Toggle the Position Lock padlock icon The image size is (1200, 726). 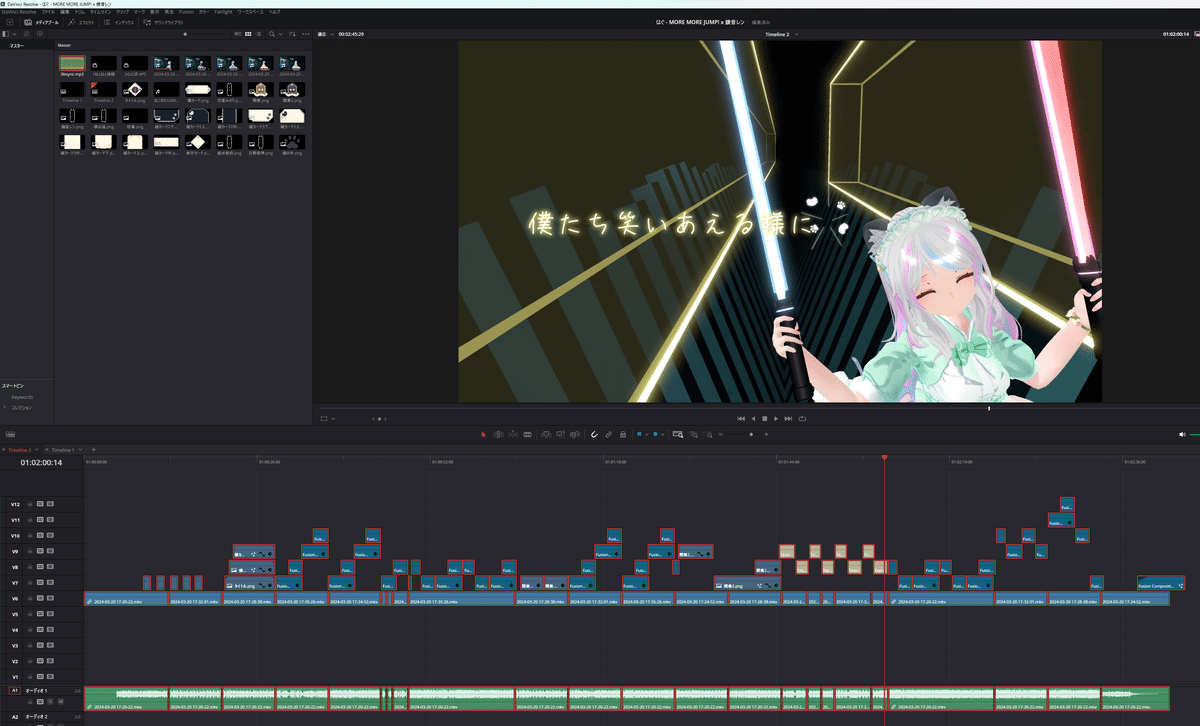[x=623, y=435]
